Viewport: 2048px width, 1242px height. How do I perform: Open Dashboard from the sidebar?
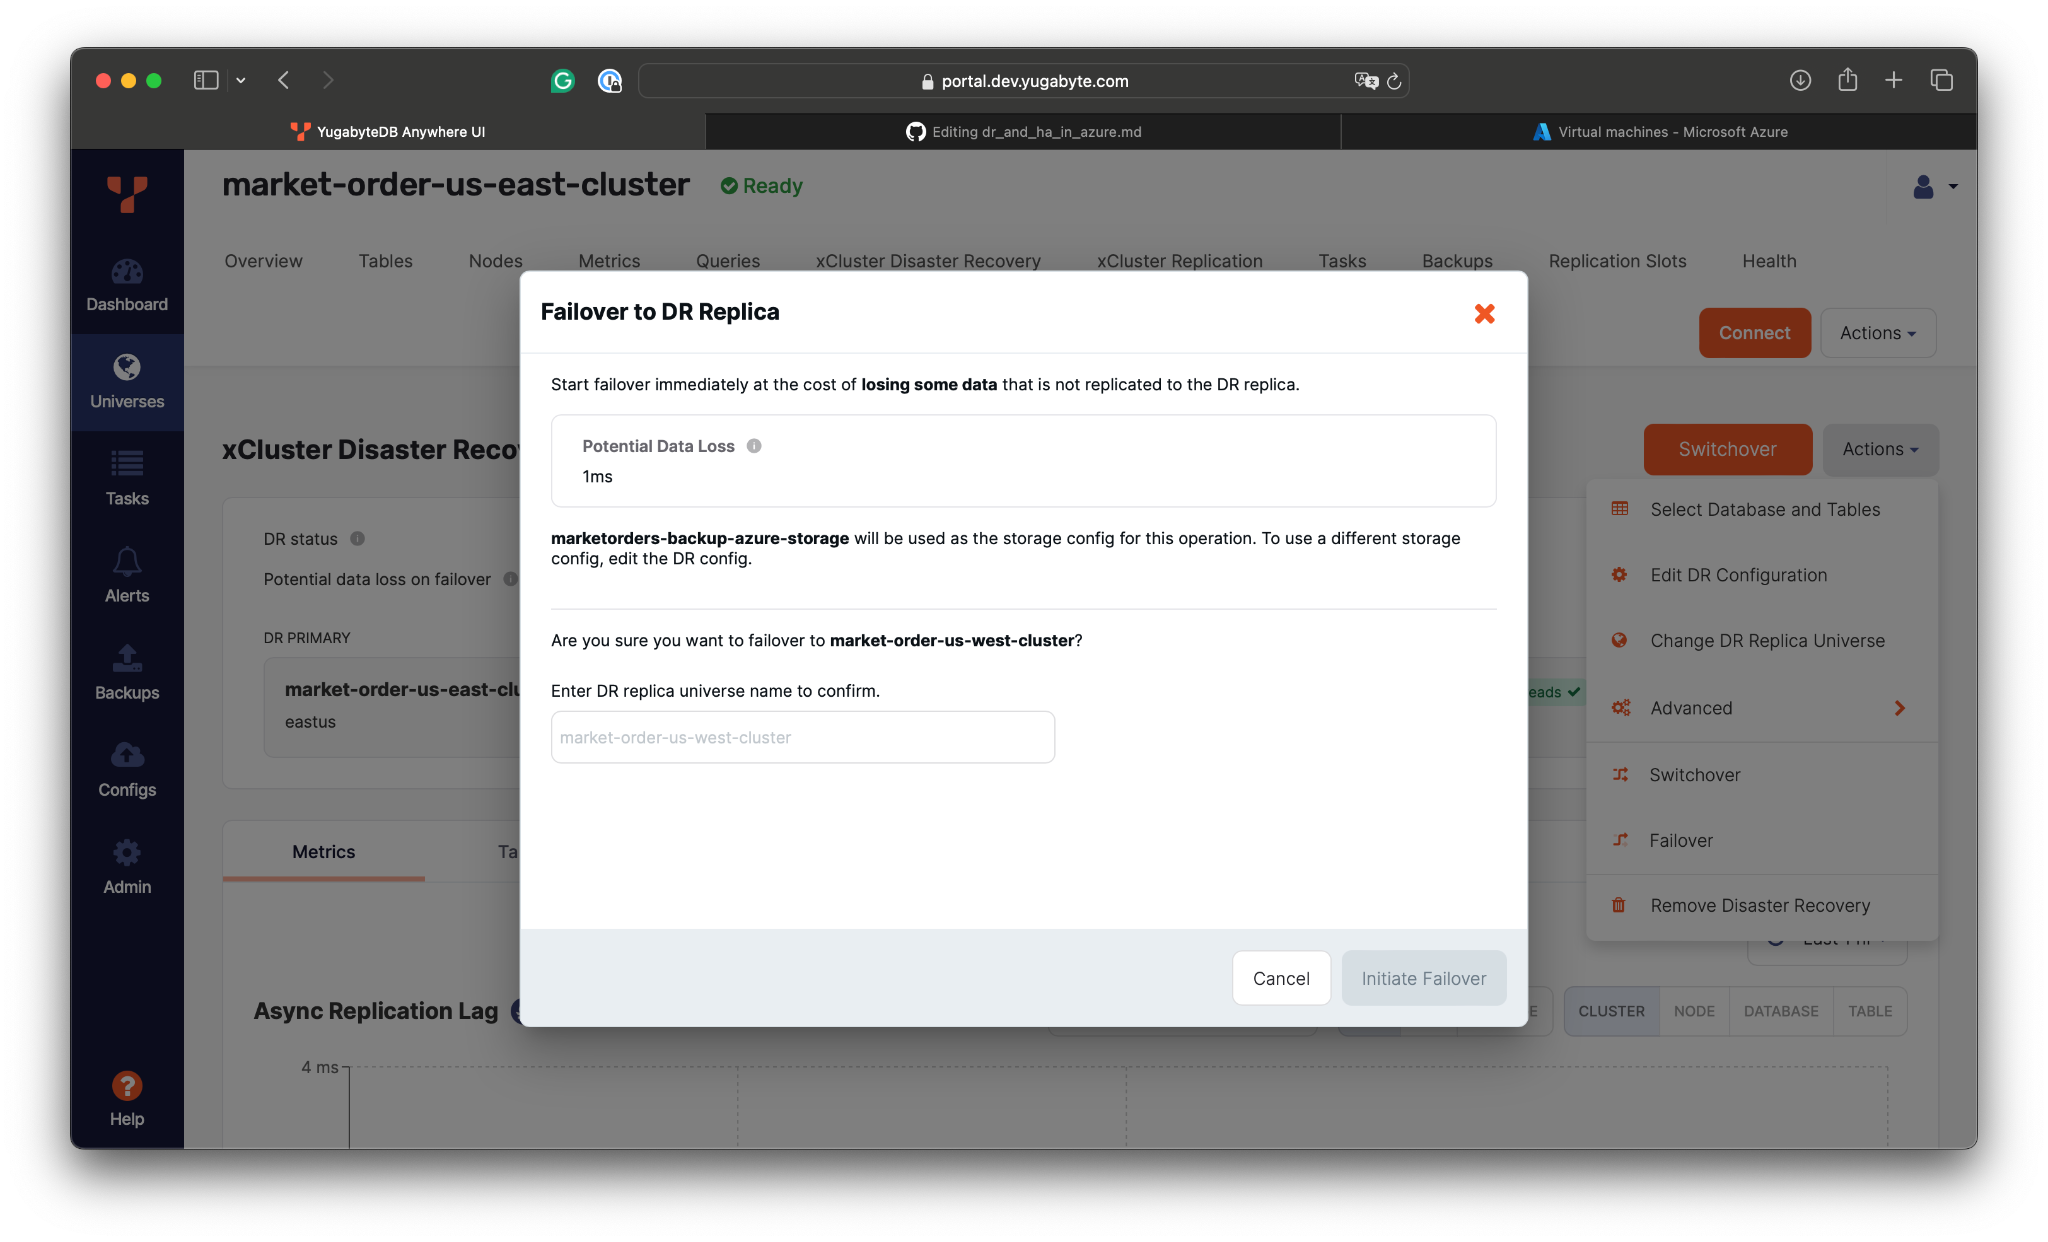(x=127, y=285)
